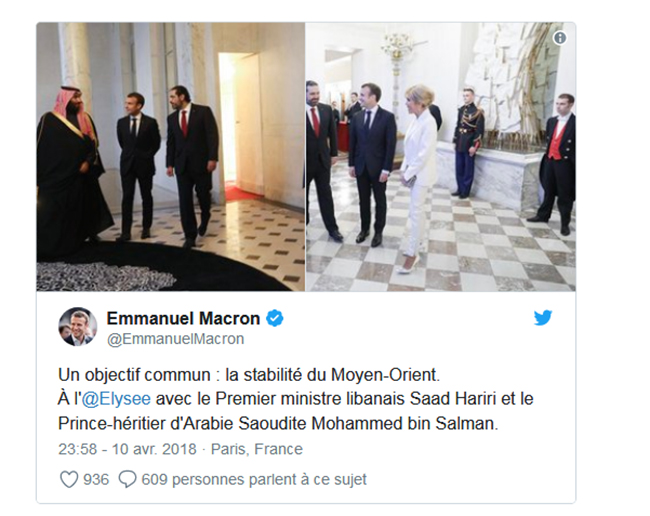Open the info icon on the photo
This screenshot has width=650, height=516.
(560, 38)
